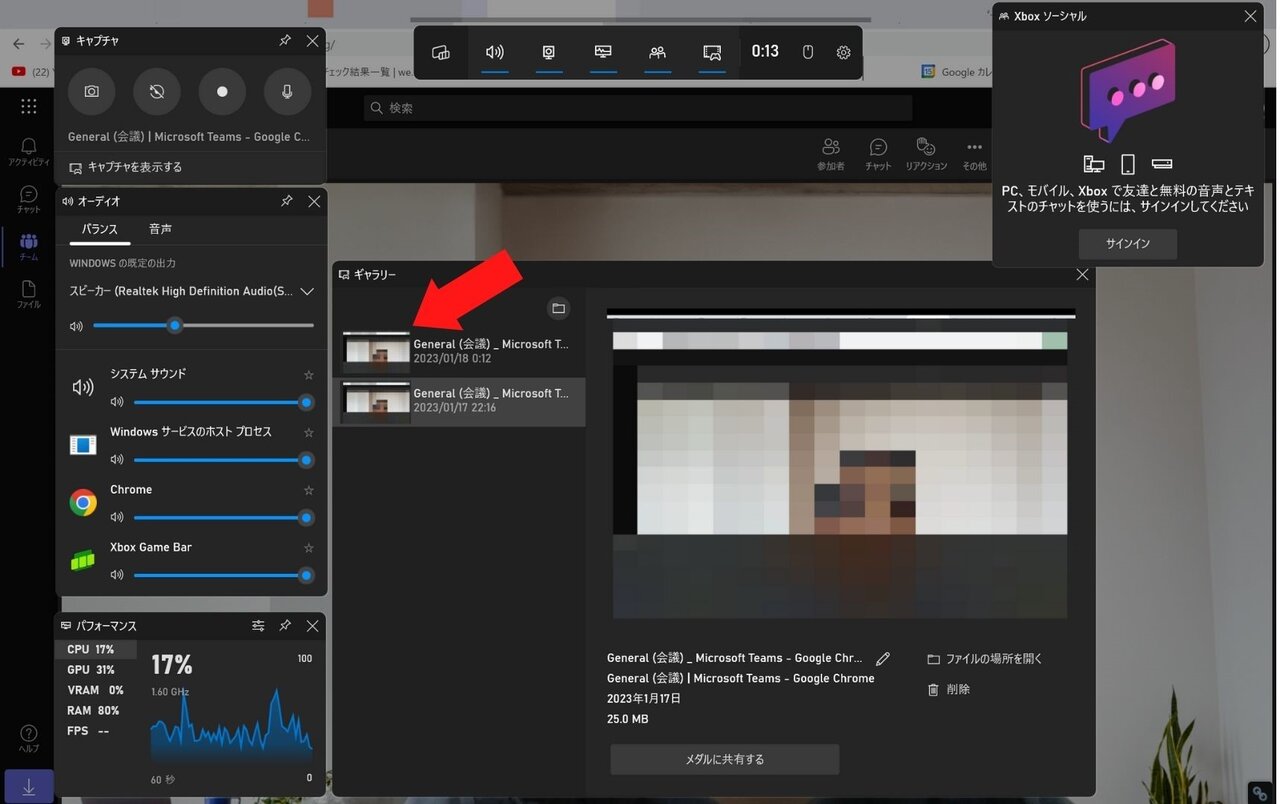The width and height of the screenshot is (1280, 804).
Task: Open その他 options in the Teams meeting
Action: (974, 154)
